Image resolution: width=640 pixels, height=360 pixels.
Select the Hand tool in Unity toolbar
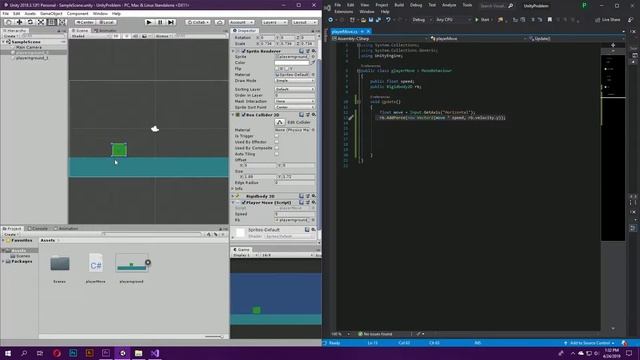[9, 22]
